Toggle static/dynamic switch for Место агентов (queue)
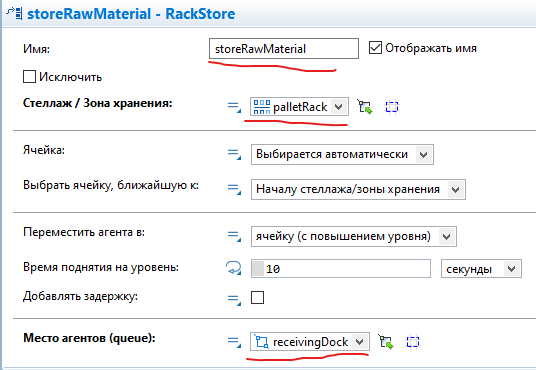The width and height of the screenshot is (536, 370). click(x=234, y=342)
